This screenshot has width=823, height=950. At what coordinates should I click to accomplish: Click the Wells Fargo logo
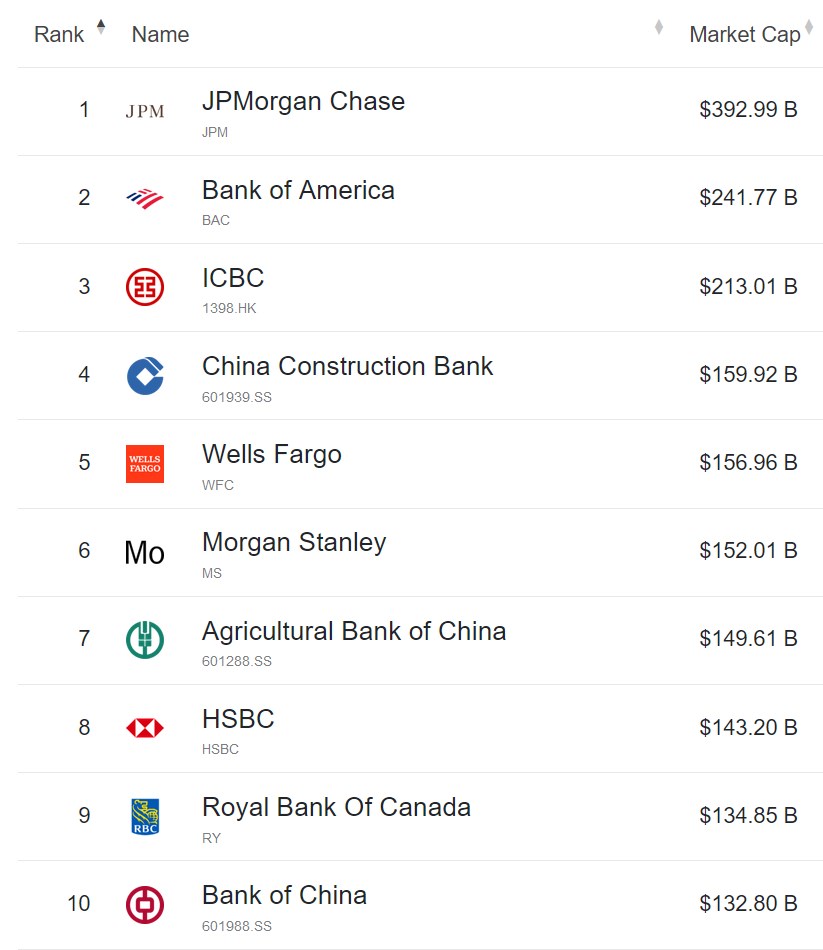point(145,464)
